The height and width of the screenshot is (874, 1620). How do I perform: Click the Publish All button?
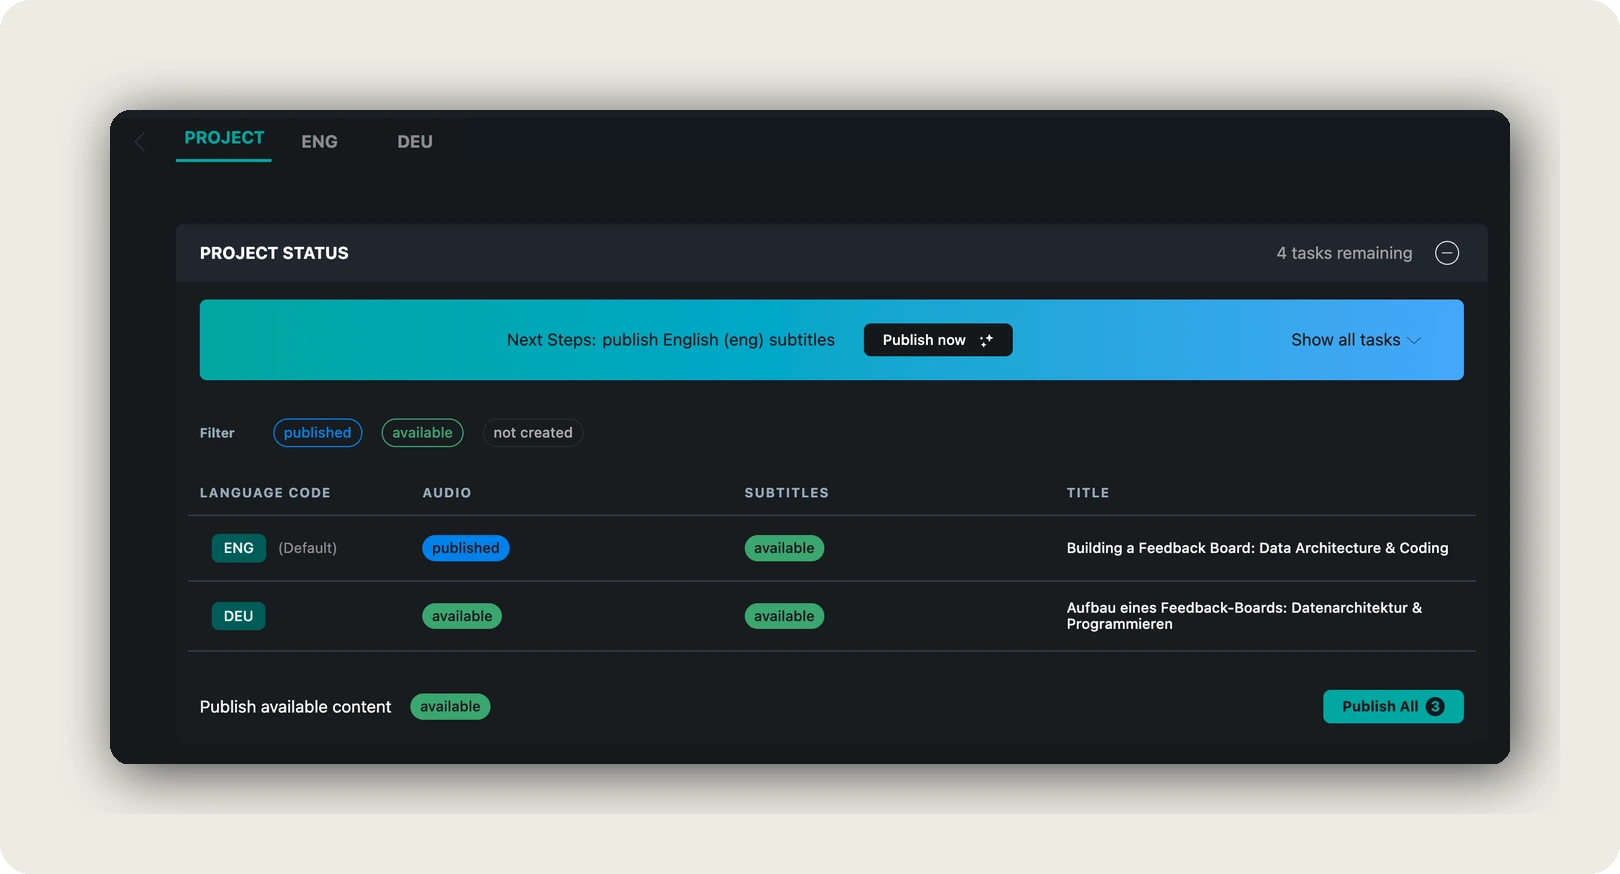1393,706
